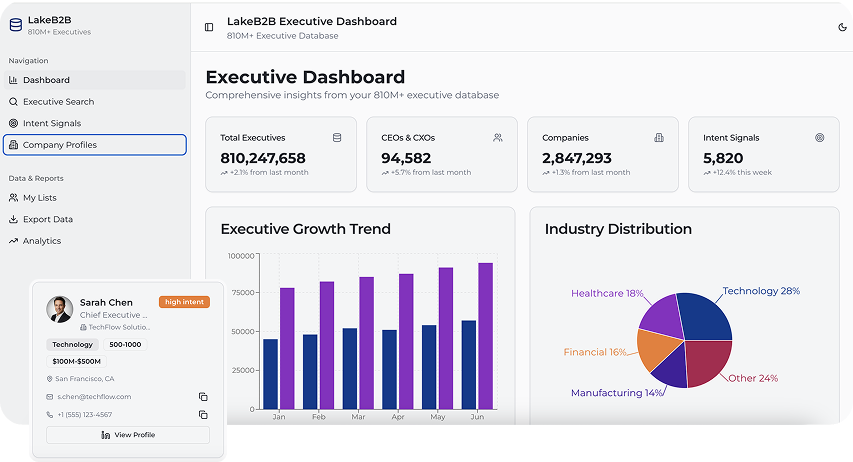This screenshot has height=462, width=853.
Task: Click the LakeB2B database logo icon
Action: point(15,24)
